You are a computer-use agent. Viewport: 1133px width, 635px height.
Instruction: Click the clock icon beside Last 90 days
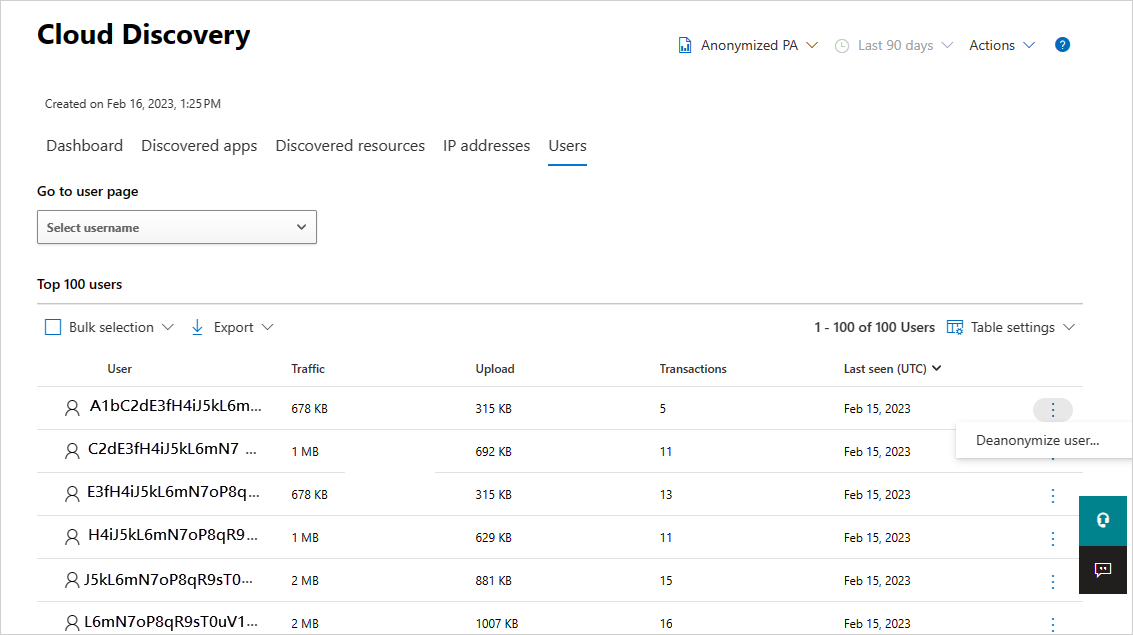[842, 46]
